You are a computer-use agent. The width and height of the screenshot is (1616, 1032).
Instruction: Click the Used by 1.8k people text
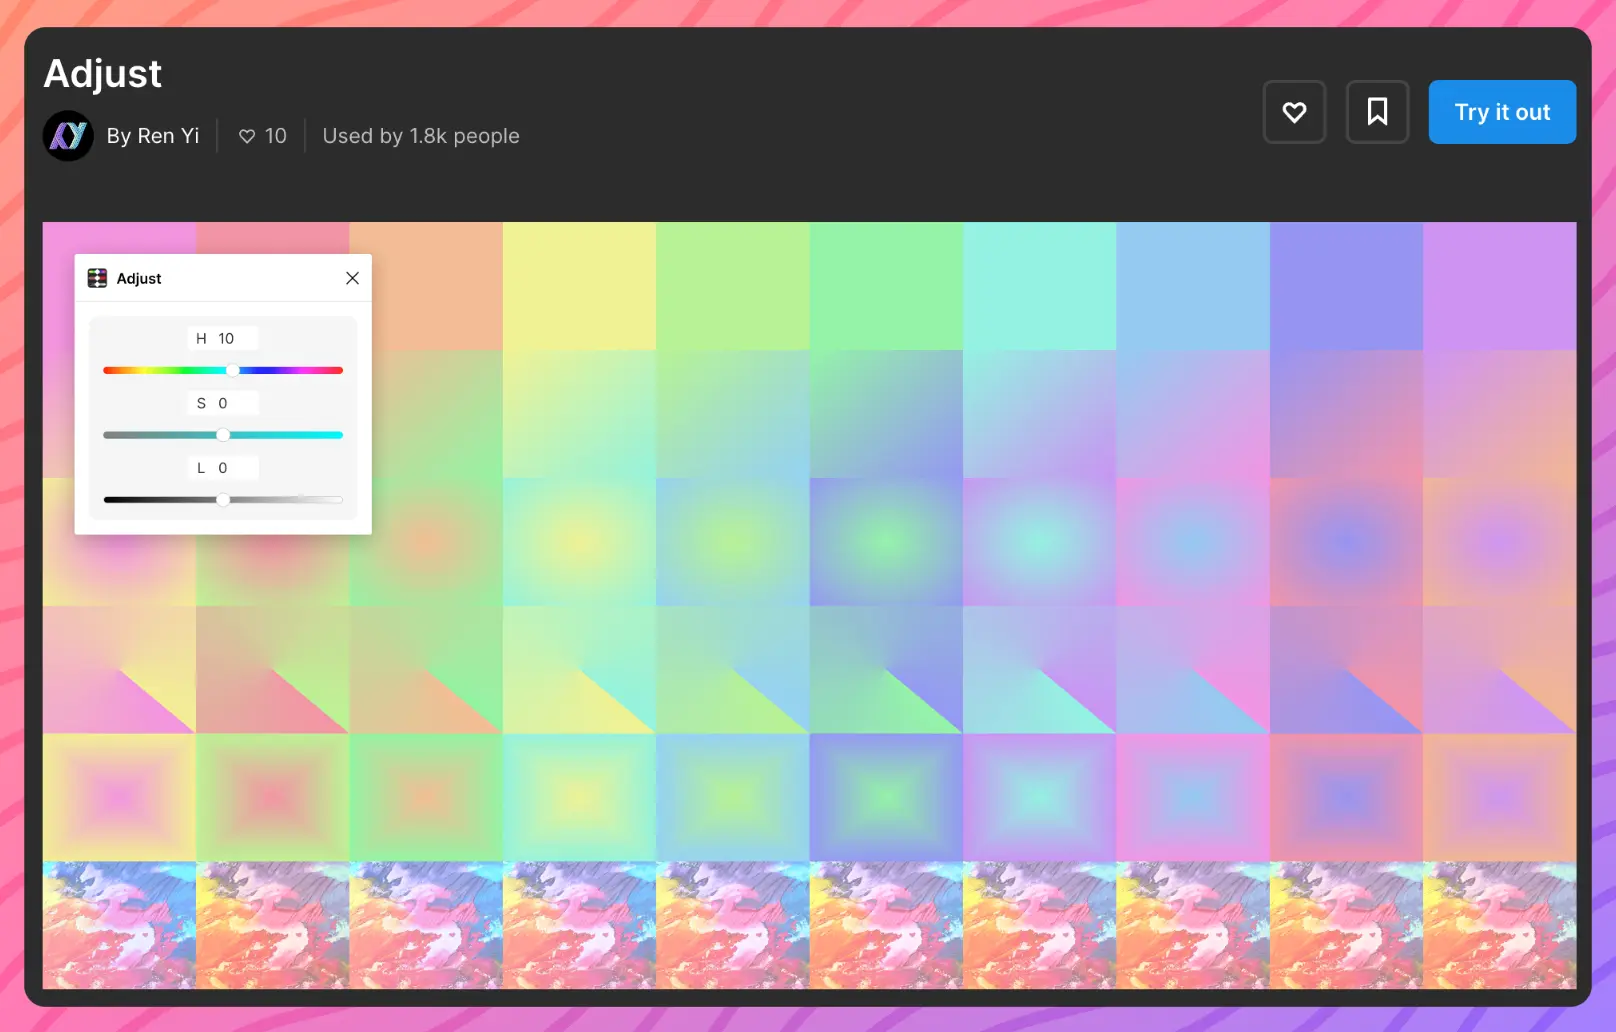[421, 136]
